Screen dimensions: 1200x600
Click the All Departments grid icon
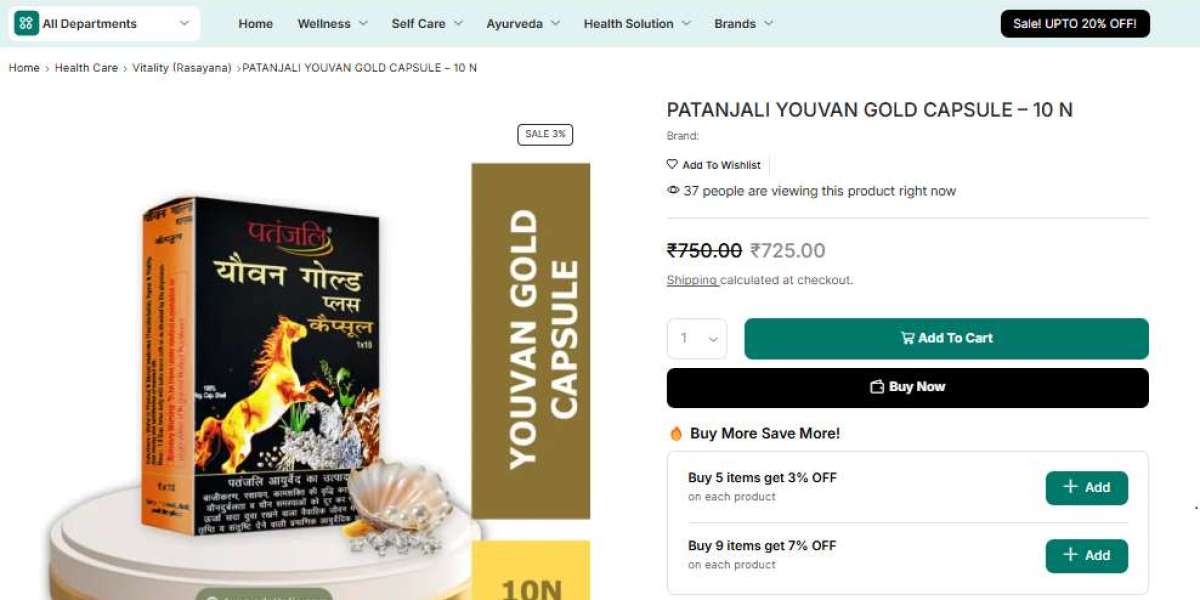27,23
